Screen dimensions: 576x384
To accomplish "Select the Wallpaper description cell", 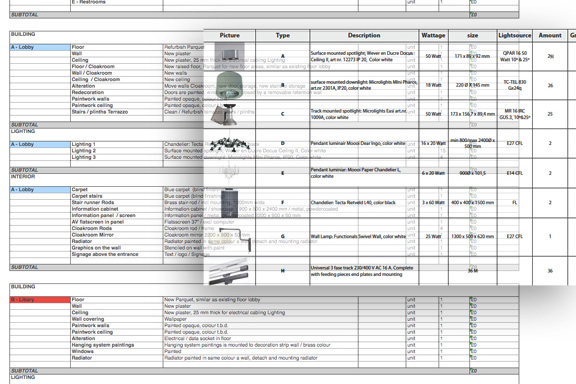I will pos(261,319).
